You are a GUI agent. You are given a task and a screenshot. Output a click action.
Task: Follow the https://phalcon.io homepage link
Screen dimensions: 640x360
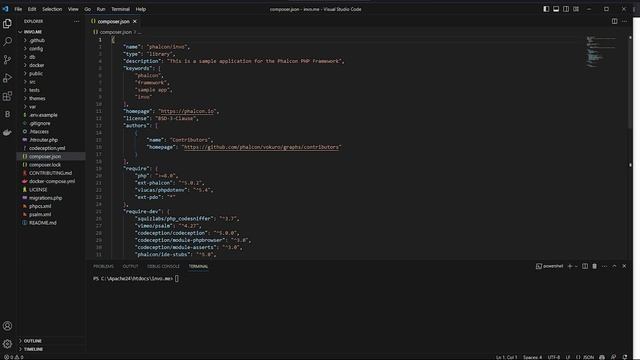click(187, 111)
